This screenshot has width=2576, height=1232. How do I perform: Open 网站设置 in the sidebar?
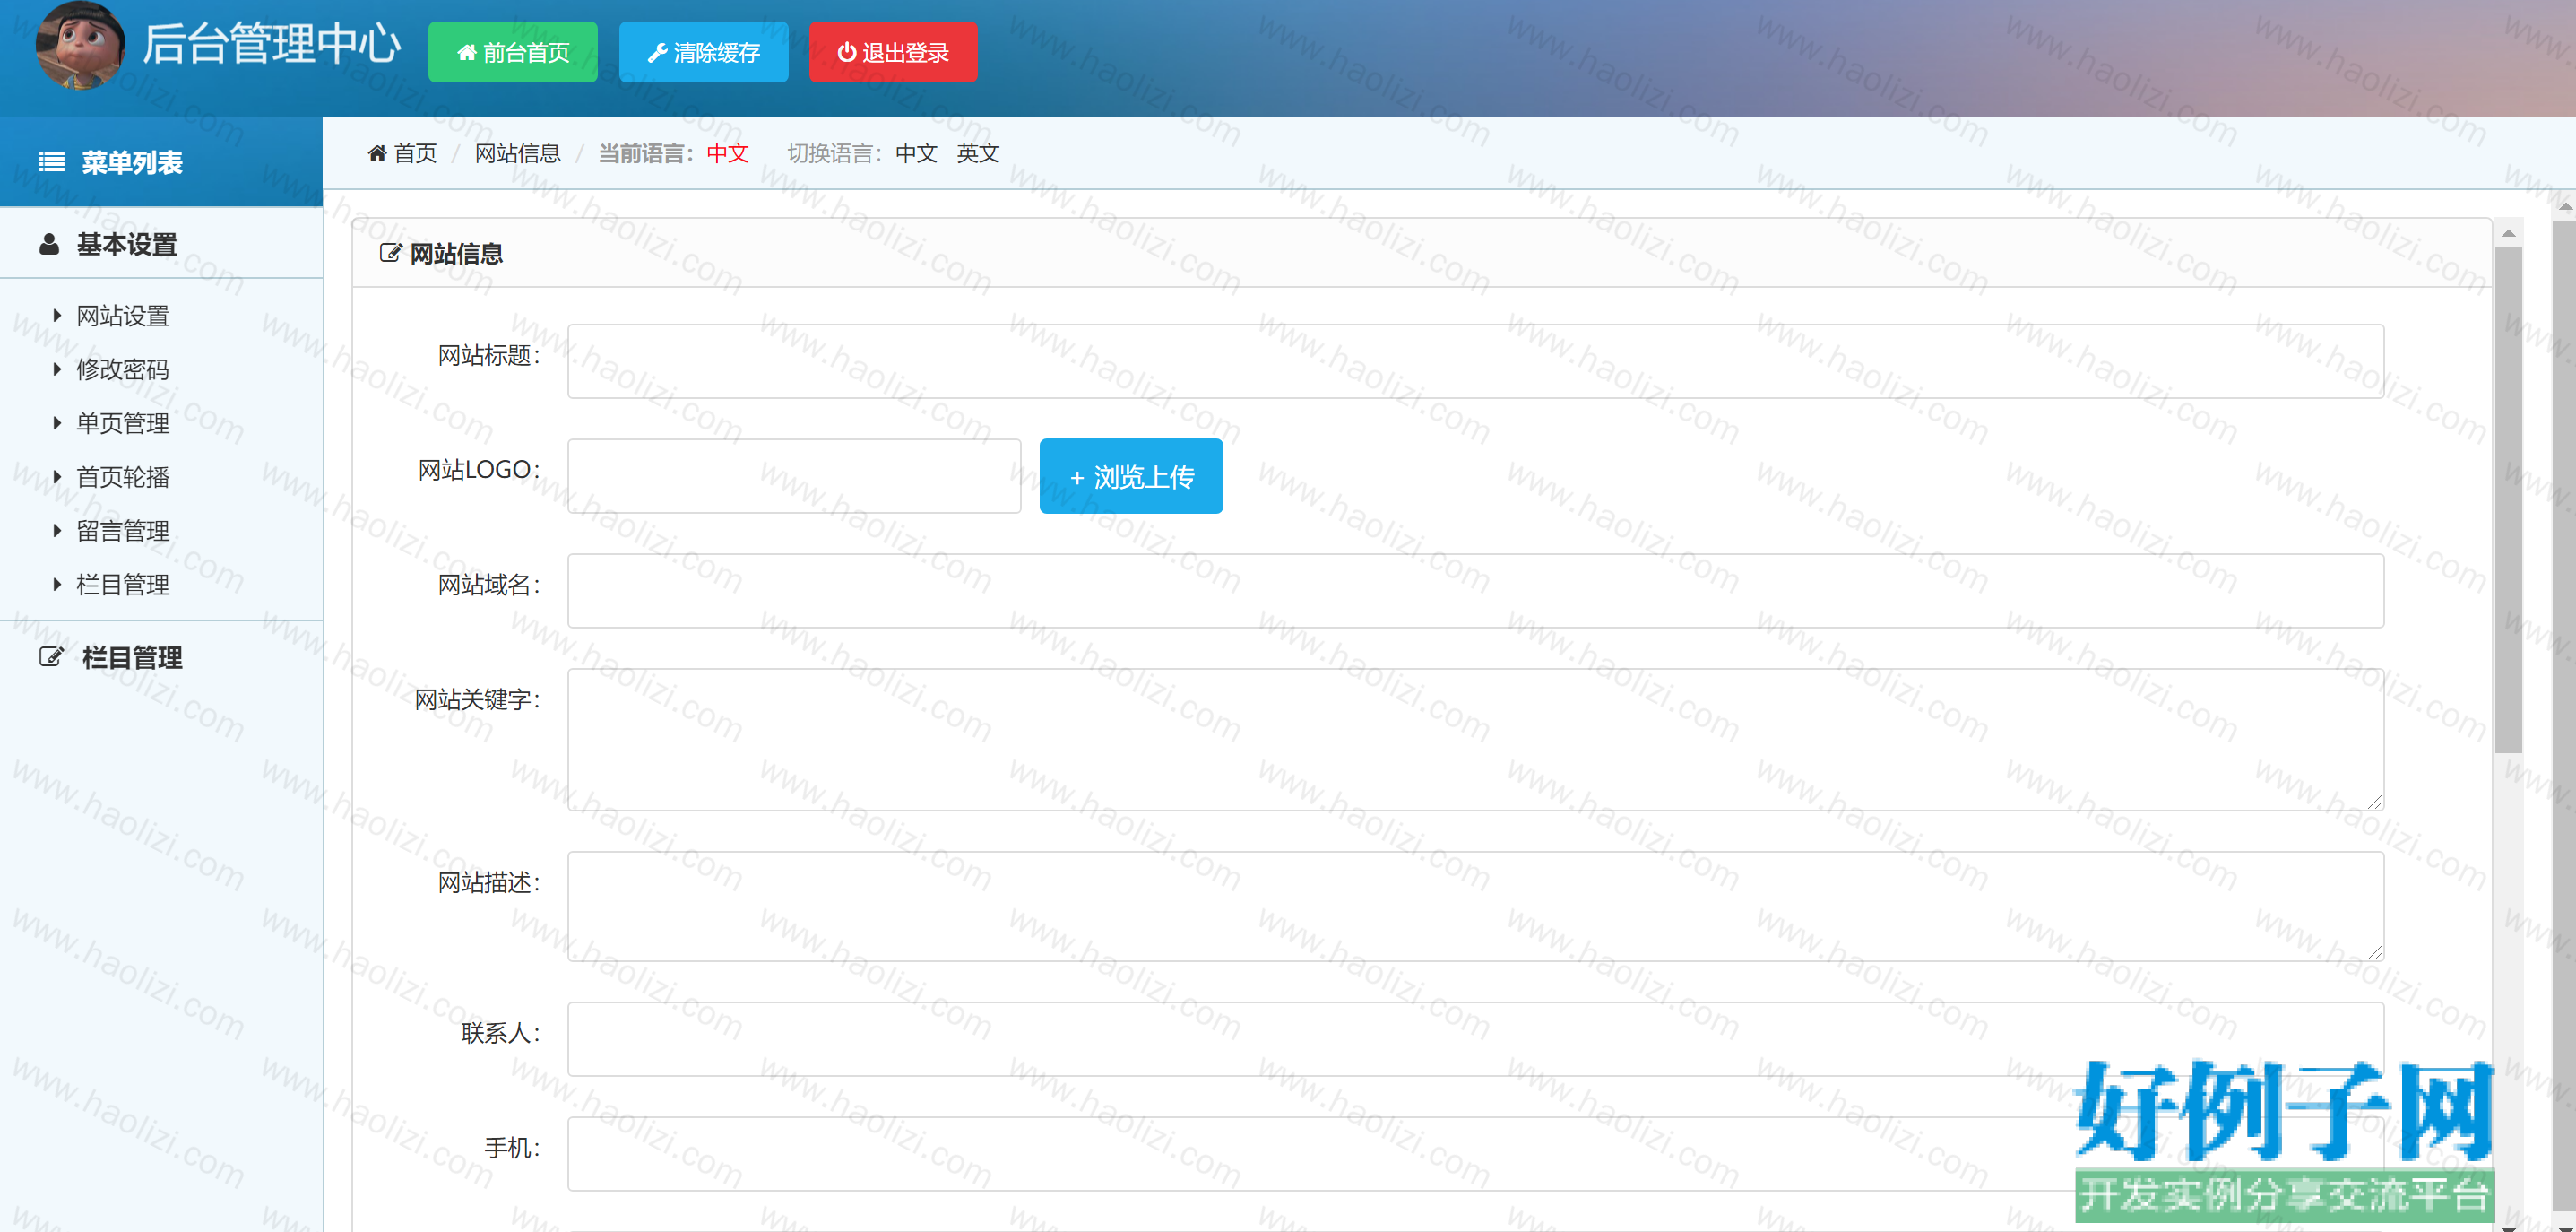pos(123,316)
